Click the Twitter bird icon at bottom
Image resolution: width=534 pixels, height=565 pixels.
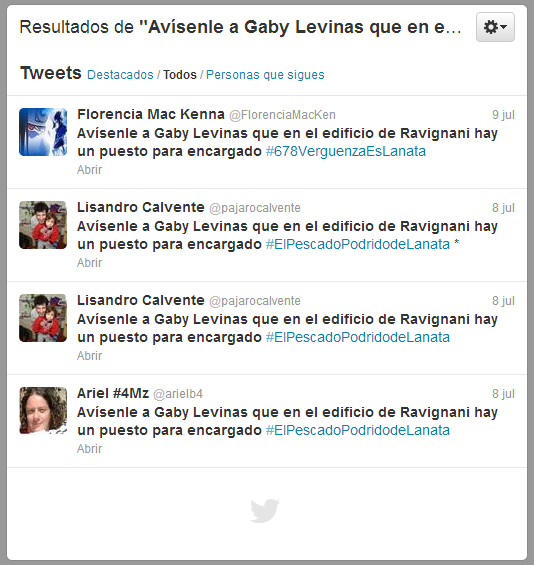(x=265, y=510)
